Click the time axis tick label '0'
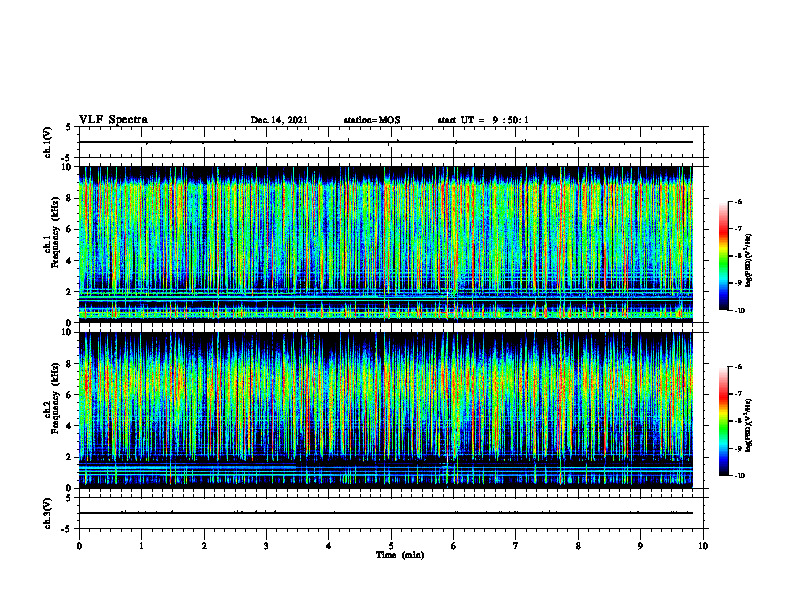This screenshot has height=612, width=792. (79, 546)
